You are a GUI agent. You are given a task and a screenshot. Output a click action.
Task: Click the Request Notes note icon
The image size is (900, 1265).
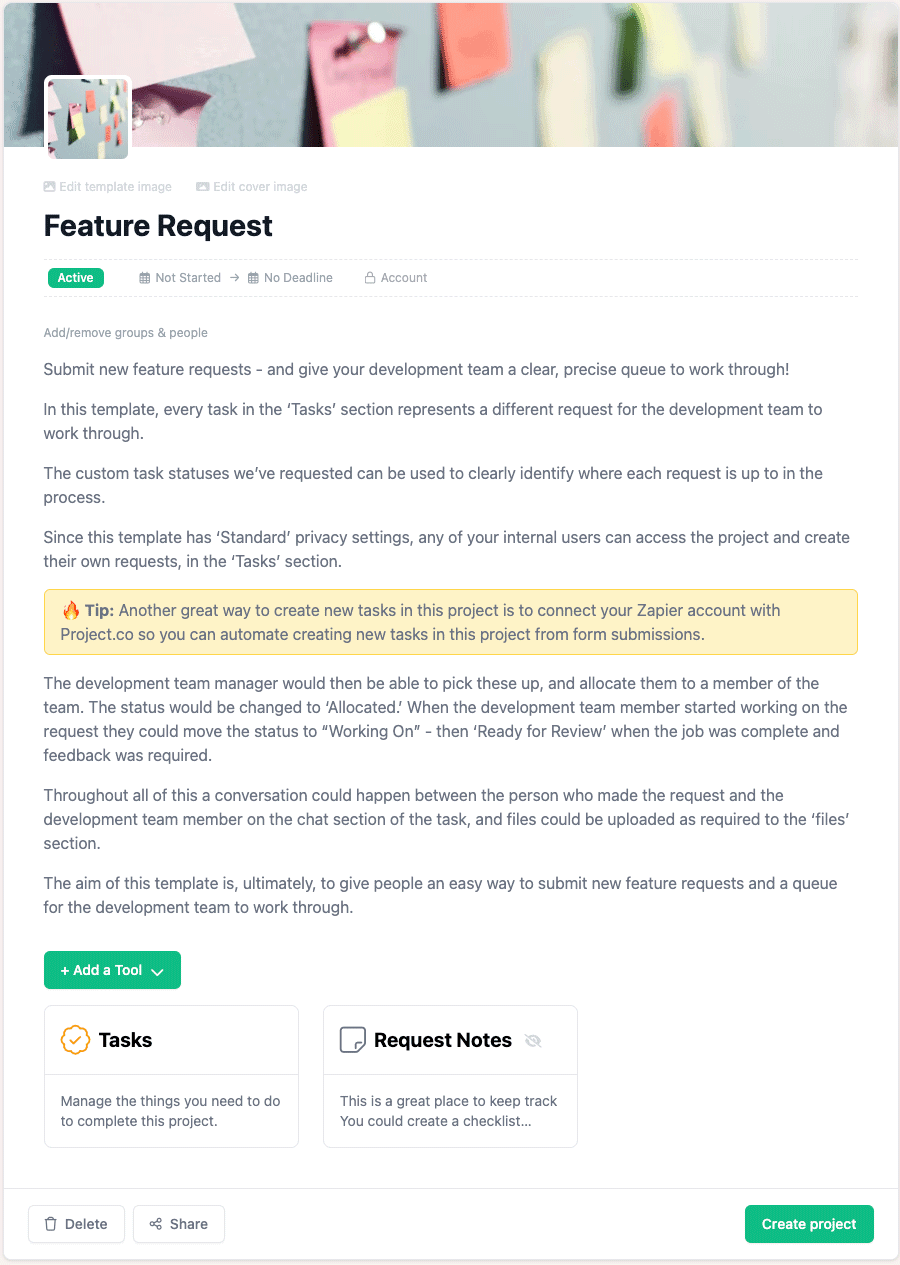352,1040
